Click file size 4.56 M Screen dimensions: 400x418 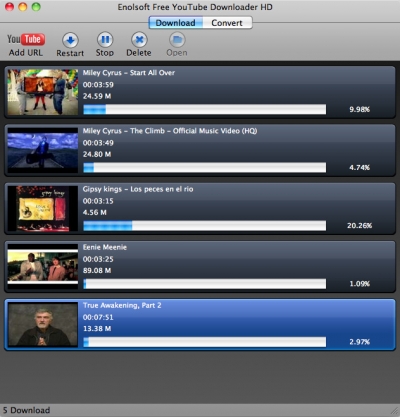pyautogui.click(x=95, y=212)
